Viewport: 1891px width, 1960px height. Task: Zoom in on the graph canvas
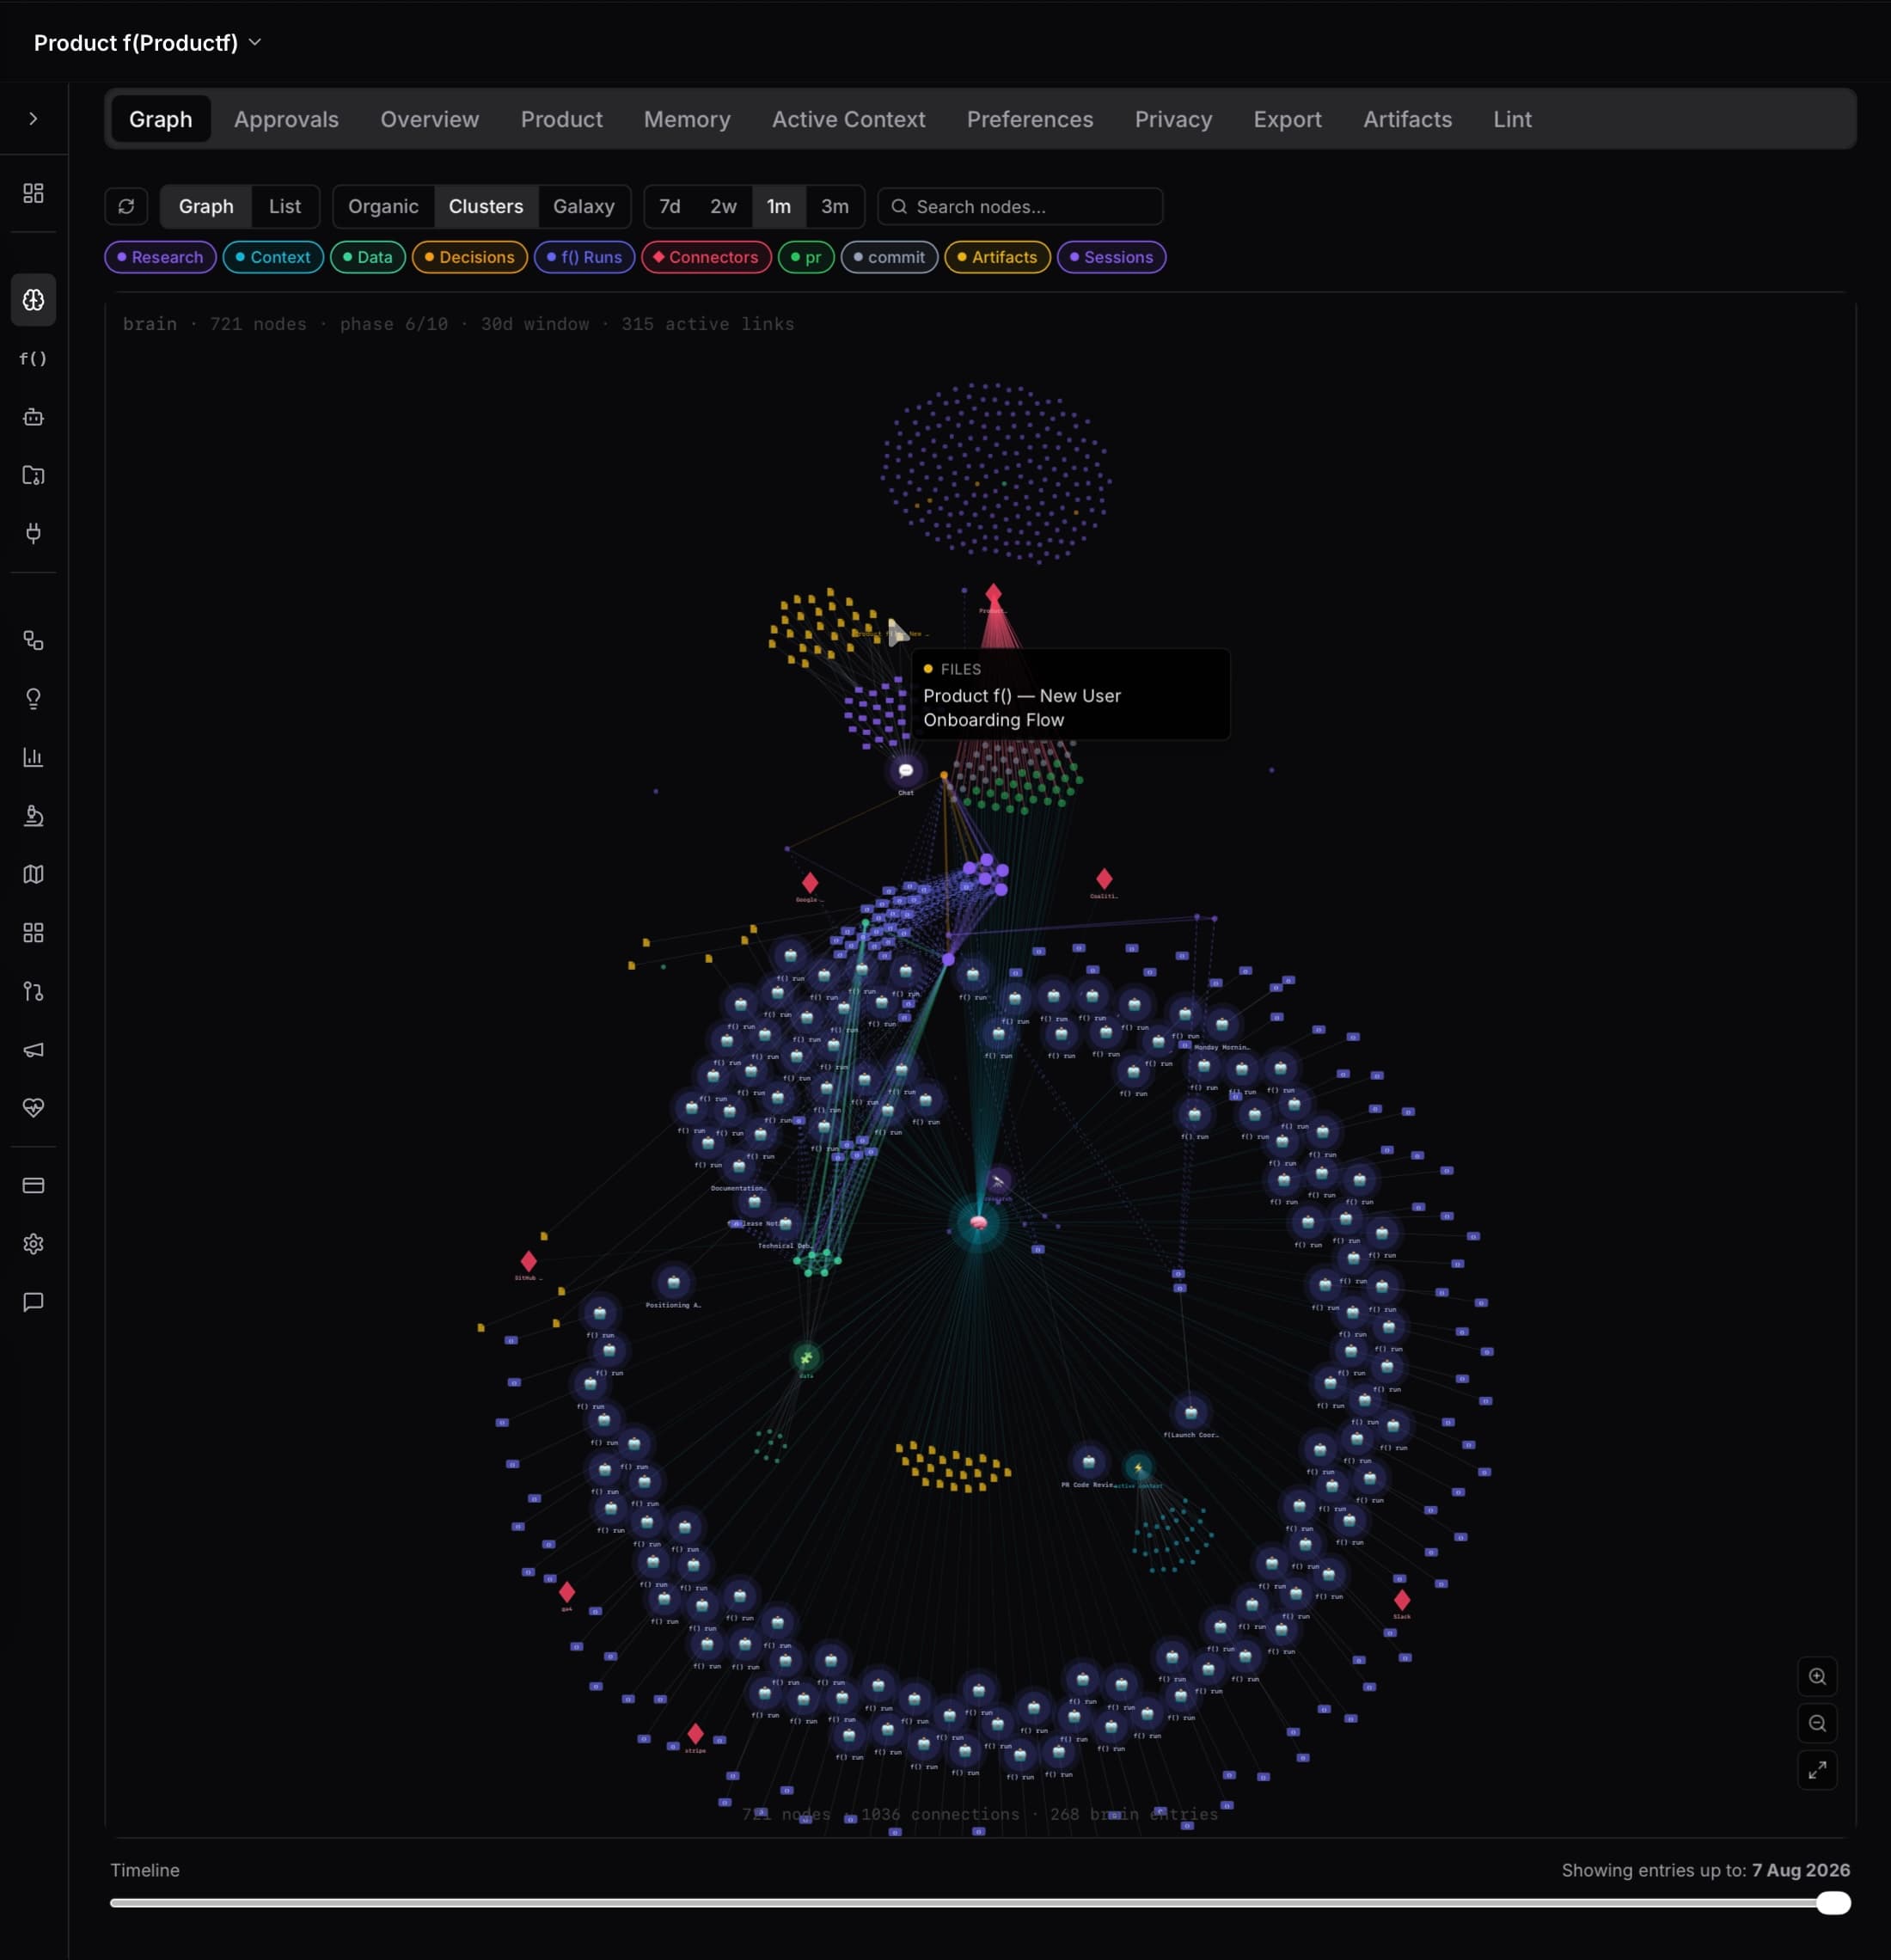(x=1817, y=1676)
